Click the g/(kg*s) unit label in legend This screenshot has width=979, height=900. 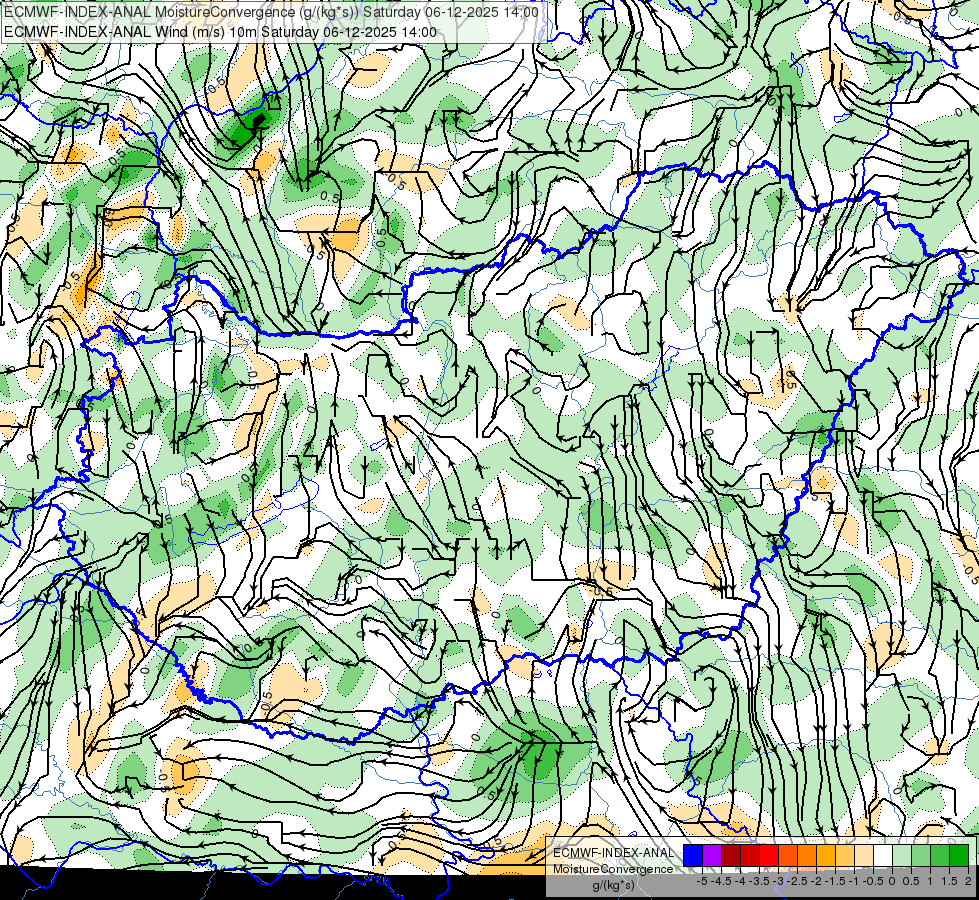point(613,886)
